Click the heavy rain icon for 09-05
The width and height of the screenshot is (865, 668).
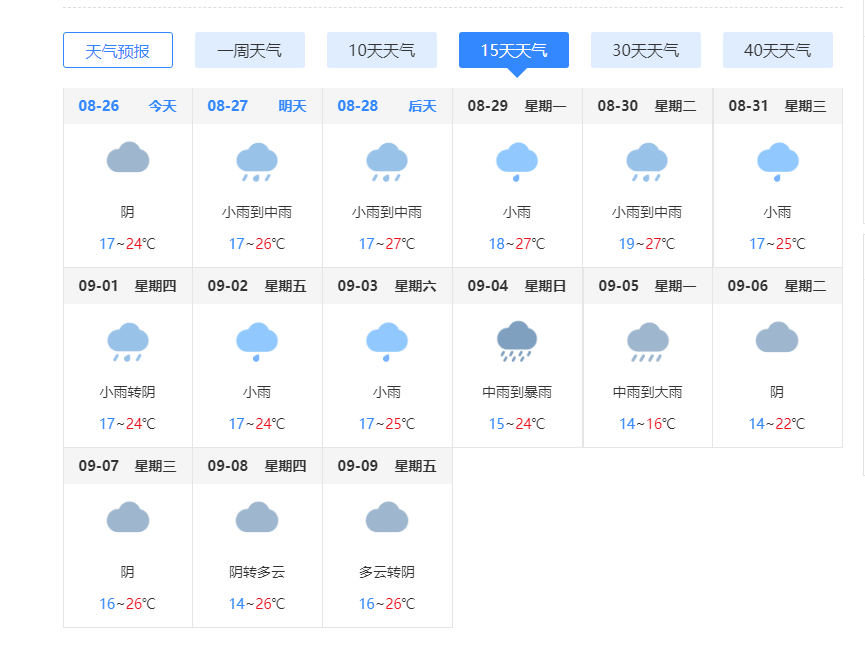coord(648,342)
